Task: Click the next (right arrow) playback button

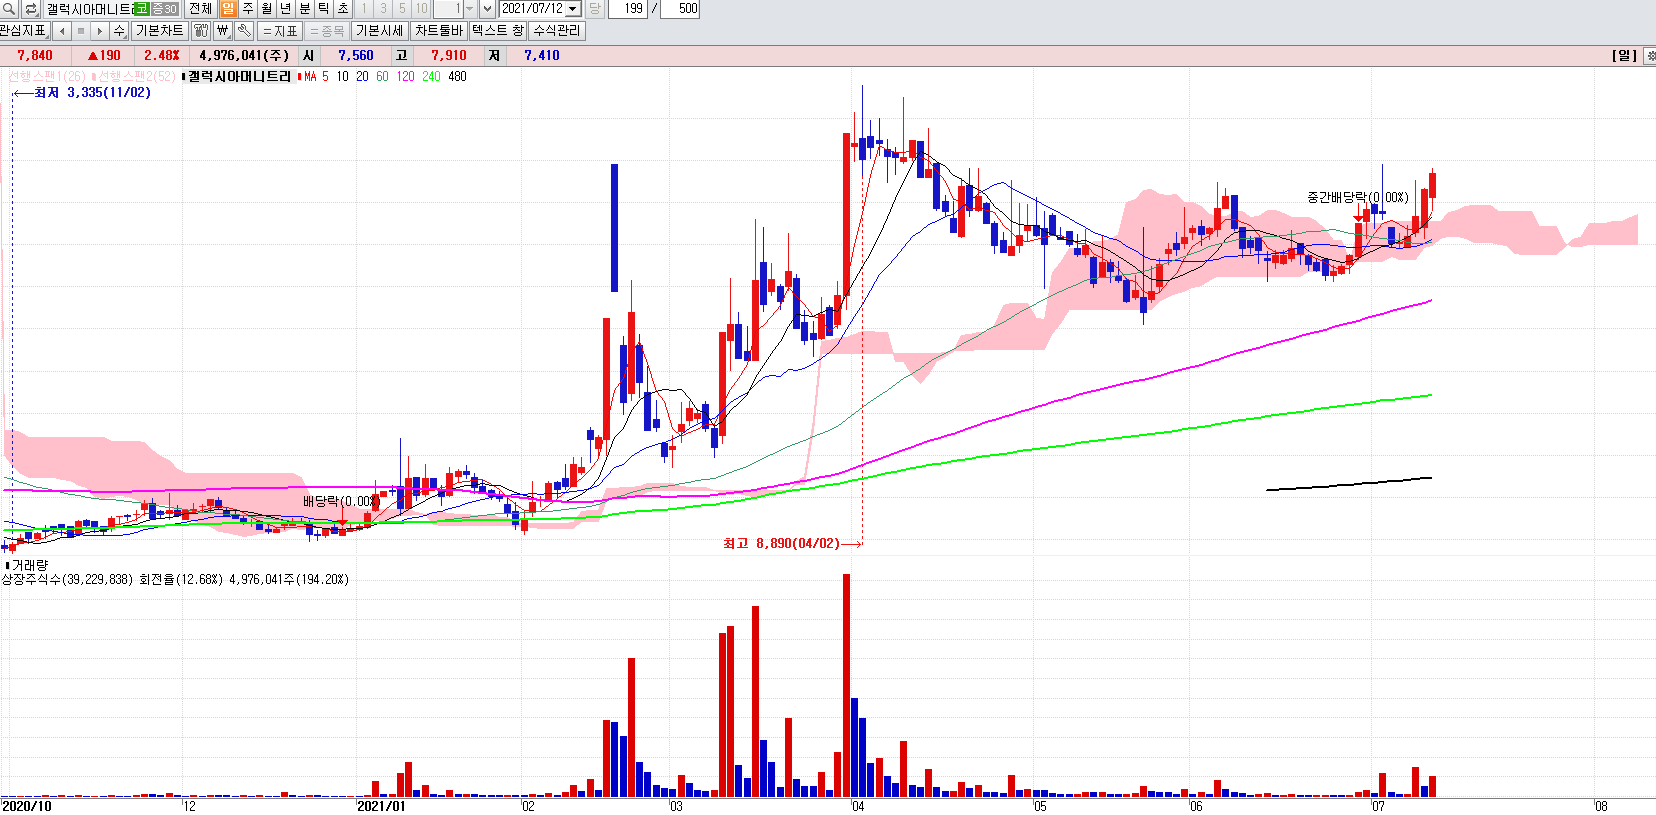Action: 100,31
